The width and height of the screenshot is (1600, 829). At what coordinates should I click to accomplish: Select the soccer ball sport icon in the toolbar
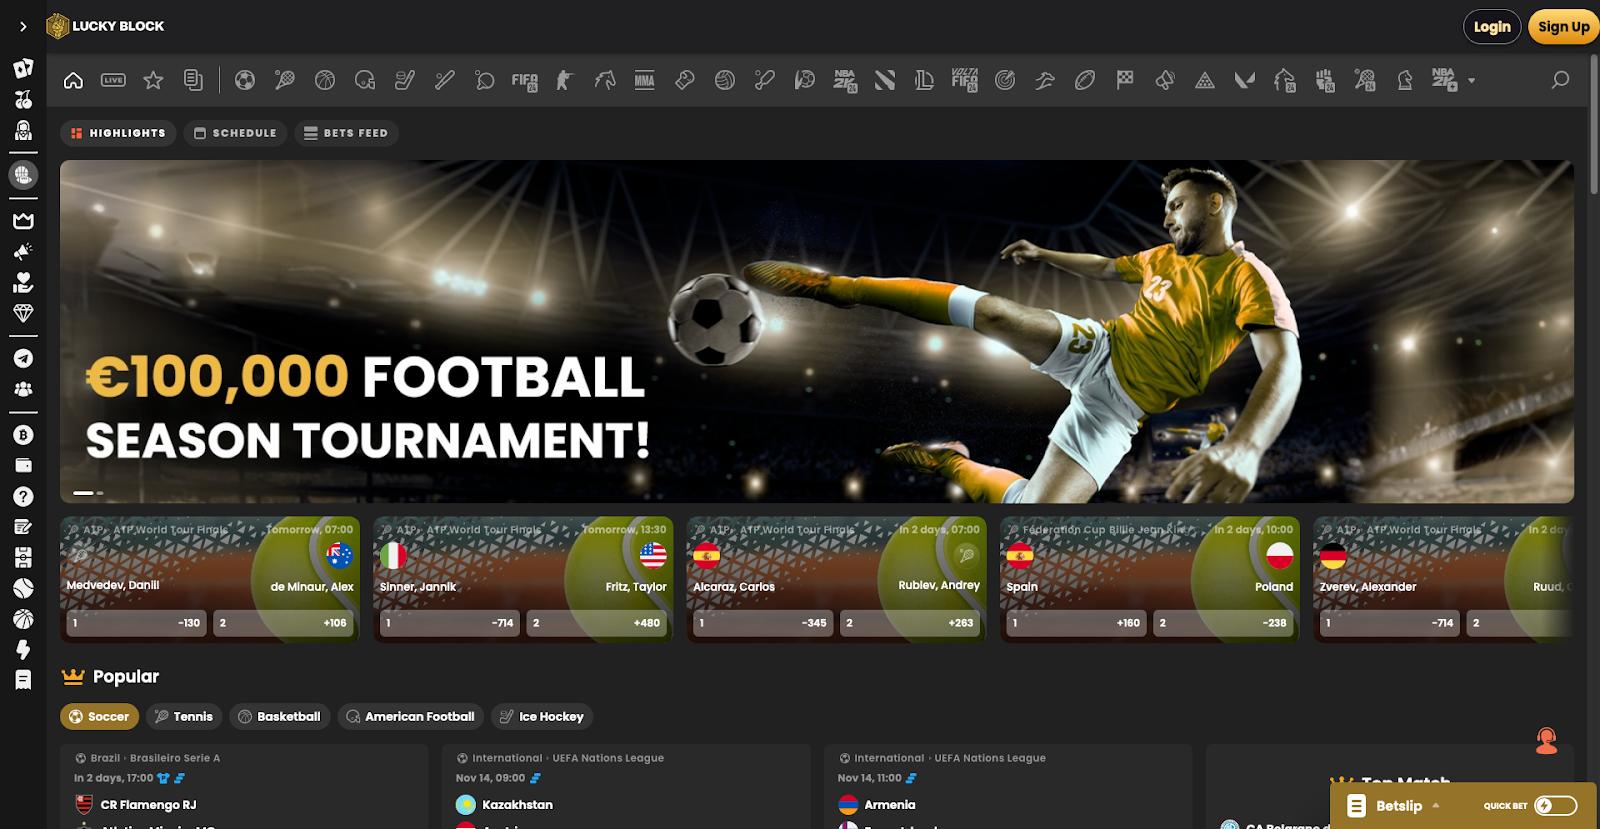[245, 80]
